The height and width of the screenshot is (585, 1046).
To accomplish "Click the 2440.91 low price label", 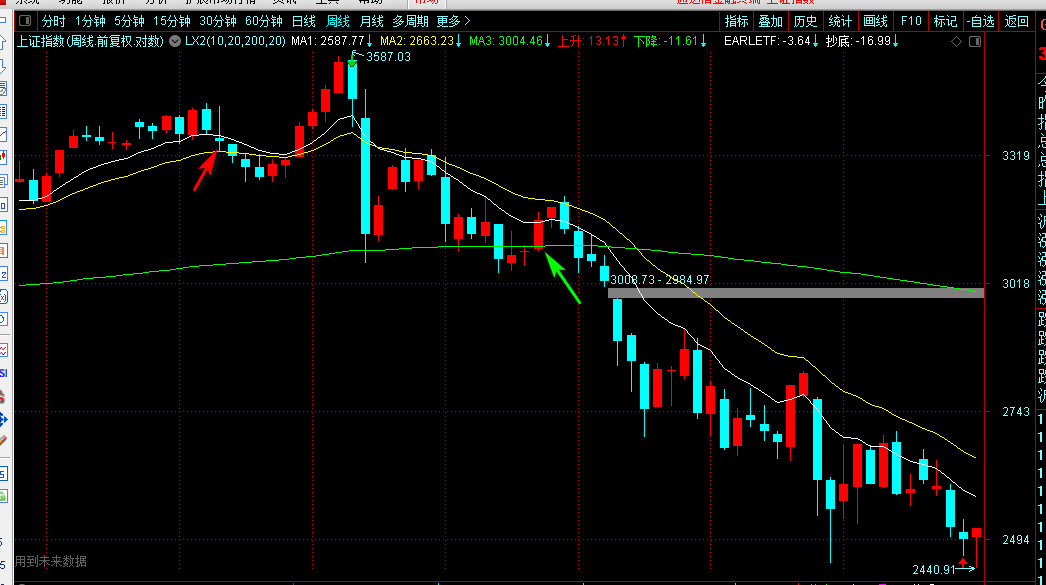I will [934, 570].
